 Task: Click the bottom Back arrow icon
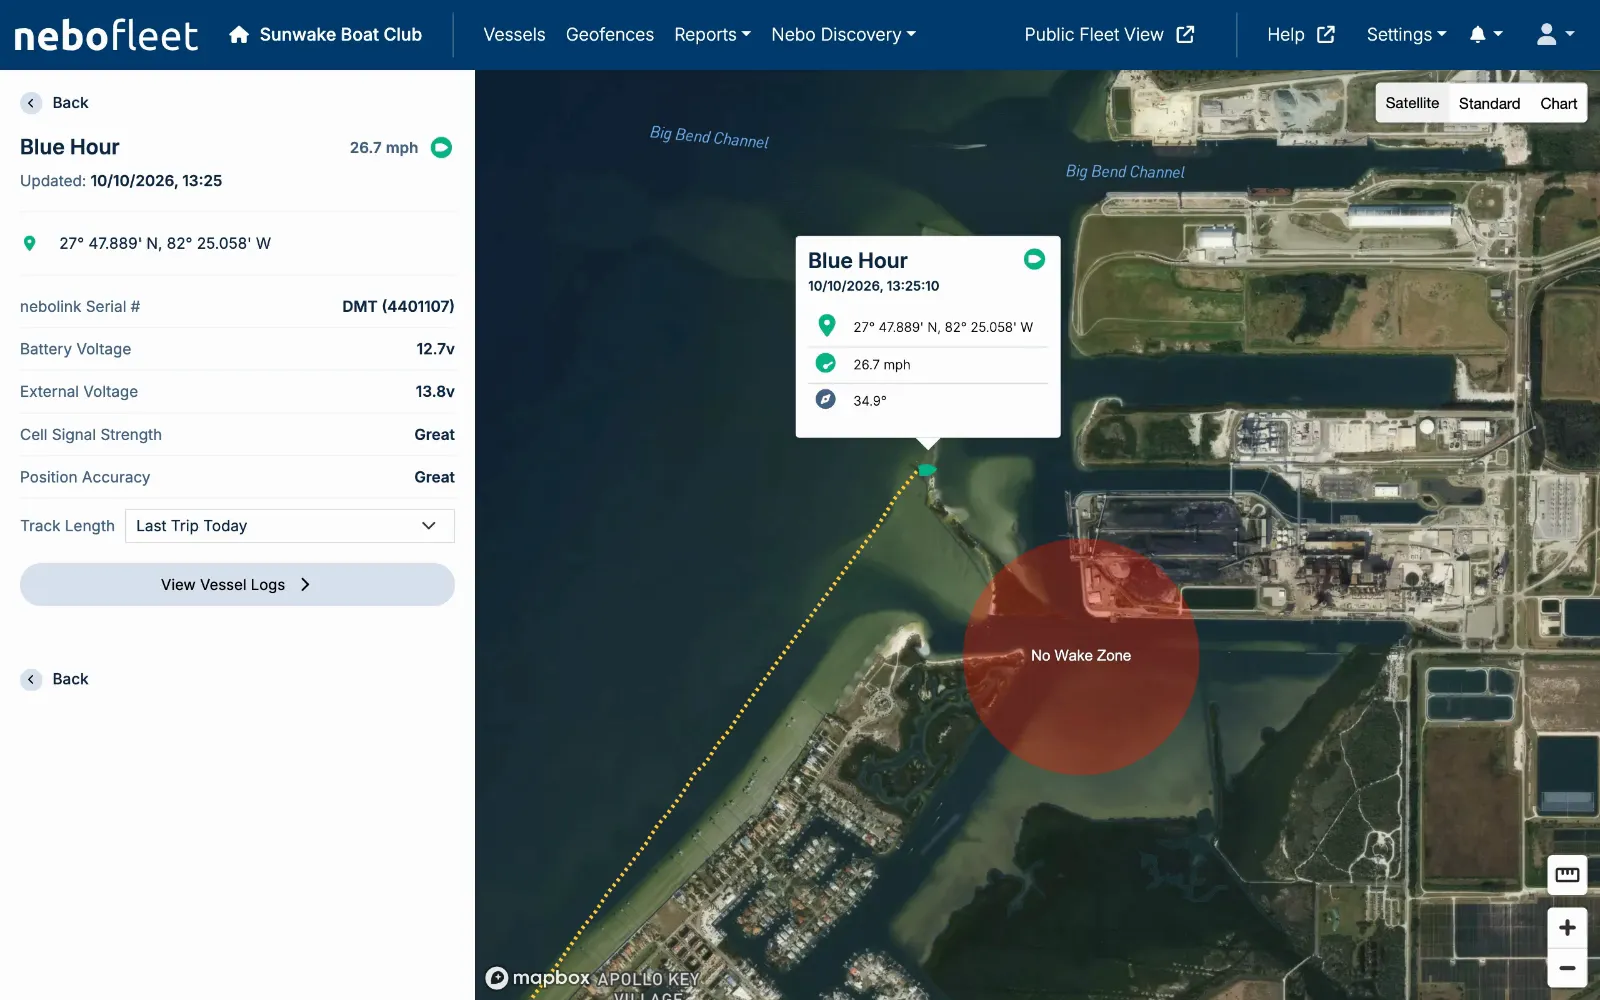tap(31, 679)
